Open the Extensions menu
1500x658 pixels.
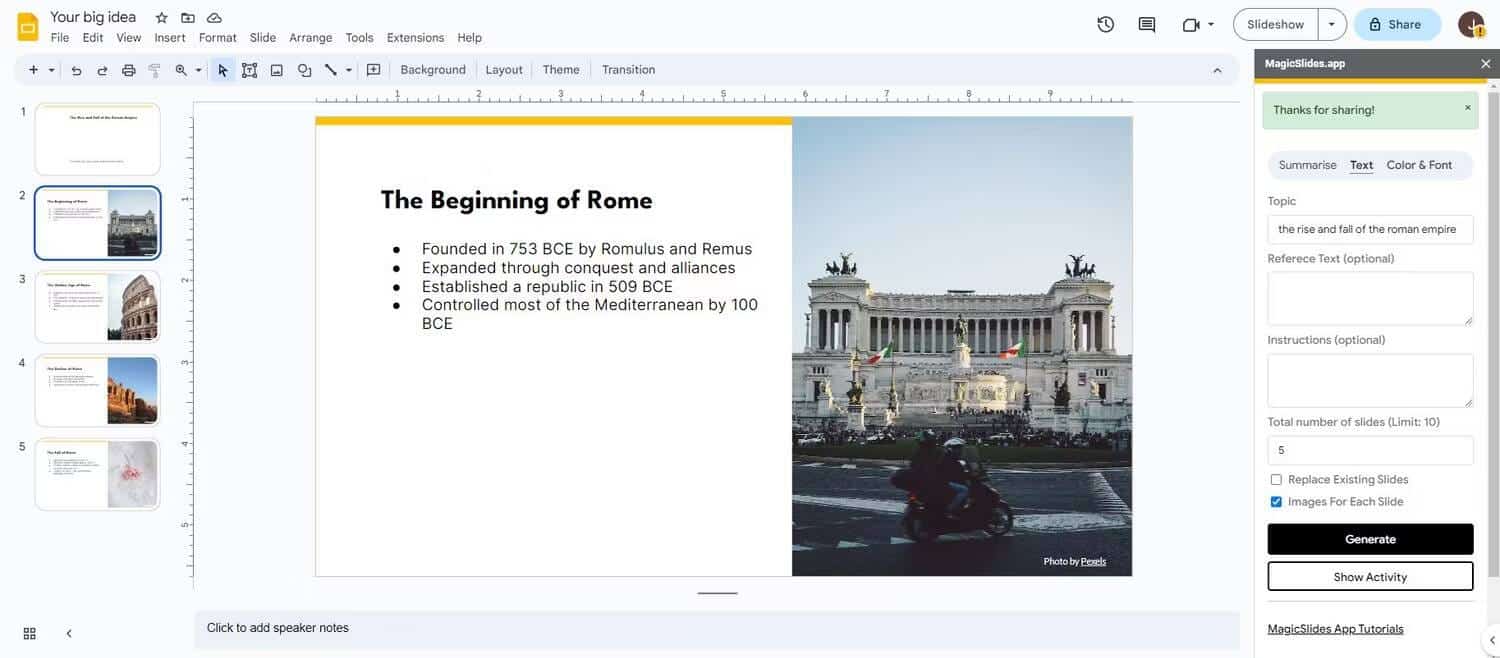tap(415, 38)
